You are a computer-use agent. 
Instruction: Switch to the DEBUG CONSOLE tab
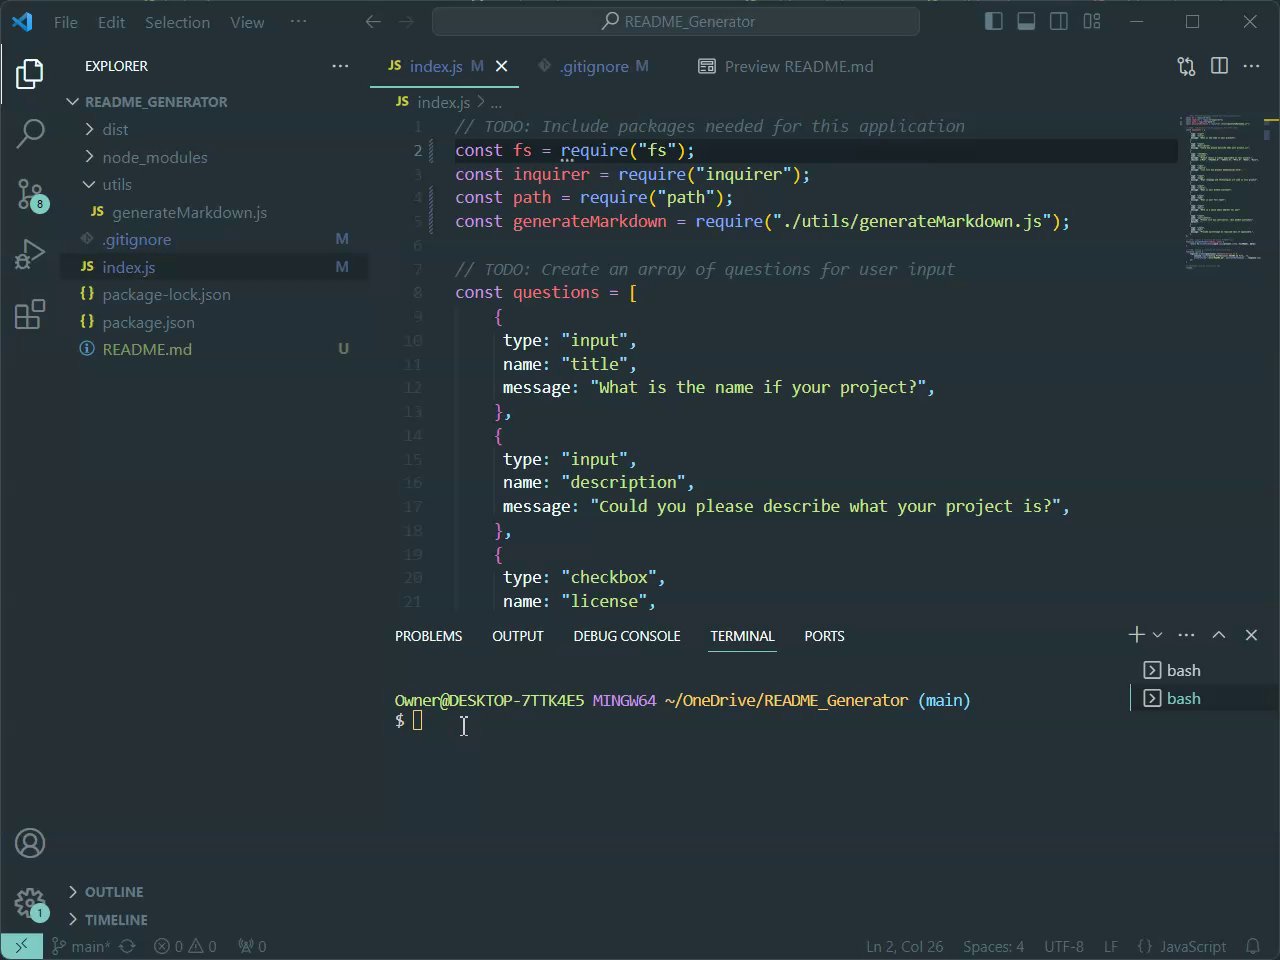tap(627, 636)
